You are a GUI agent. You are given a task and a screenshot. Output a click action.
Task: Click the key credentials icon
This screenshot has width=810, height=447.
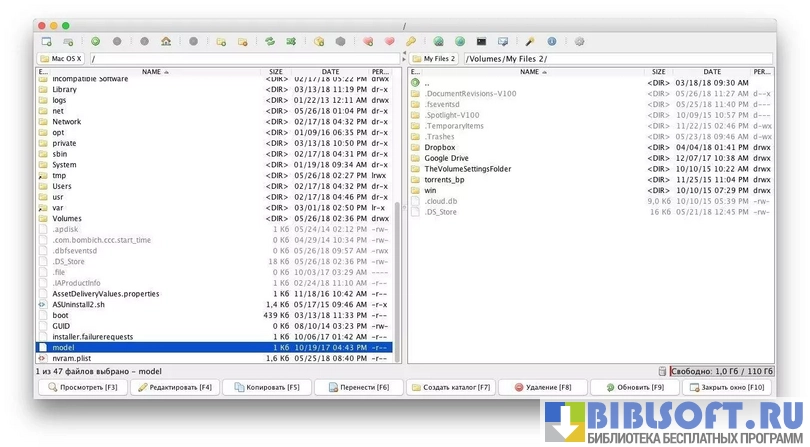point(411,42)
